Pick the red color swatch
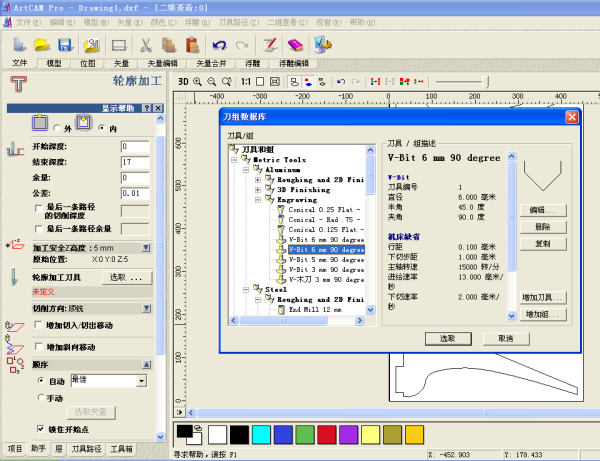600x461 pixels. [x=327, y=435]
